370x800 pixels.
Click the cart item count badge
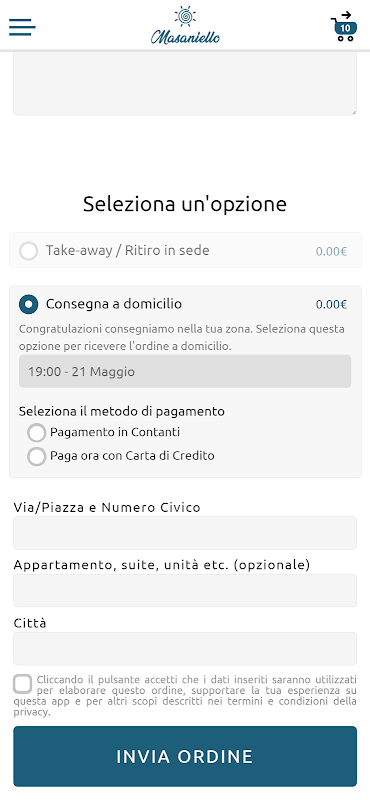[x=346, y=28]
